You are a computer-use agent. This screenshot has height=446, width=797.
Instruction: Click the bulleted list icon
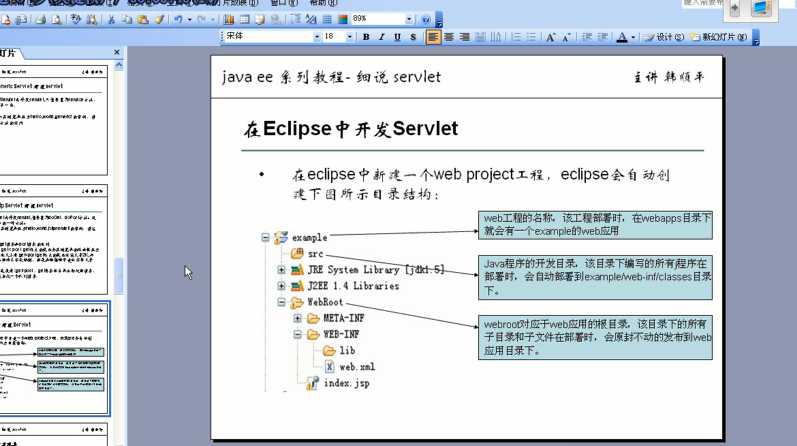532,37
